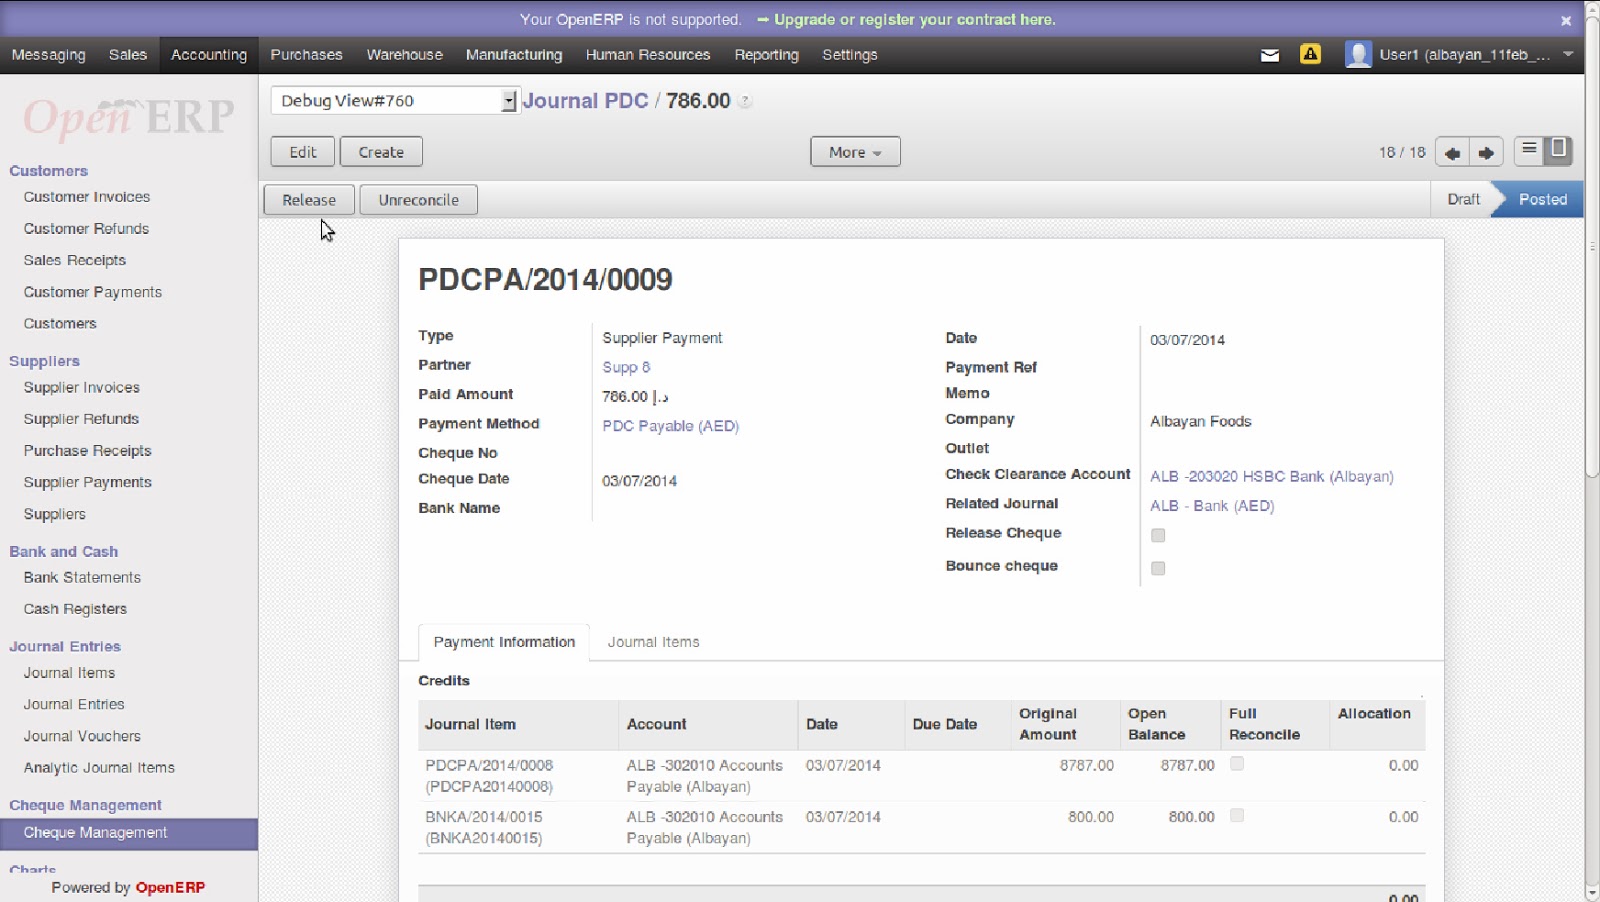Open ALB - Bank (AED) related journal link
The height and width of the screenshot is (902, 1600).
[x=1212, y=506]
